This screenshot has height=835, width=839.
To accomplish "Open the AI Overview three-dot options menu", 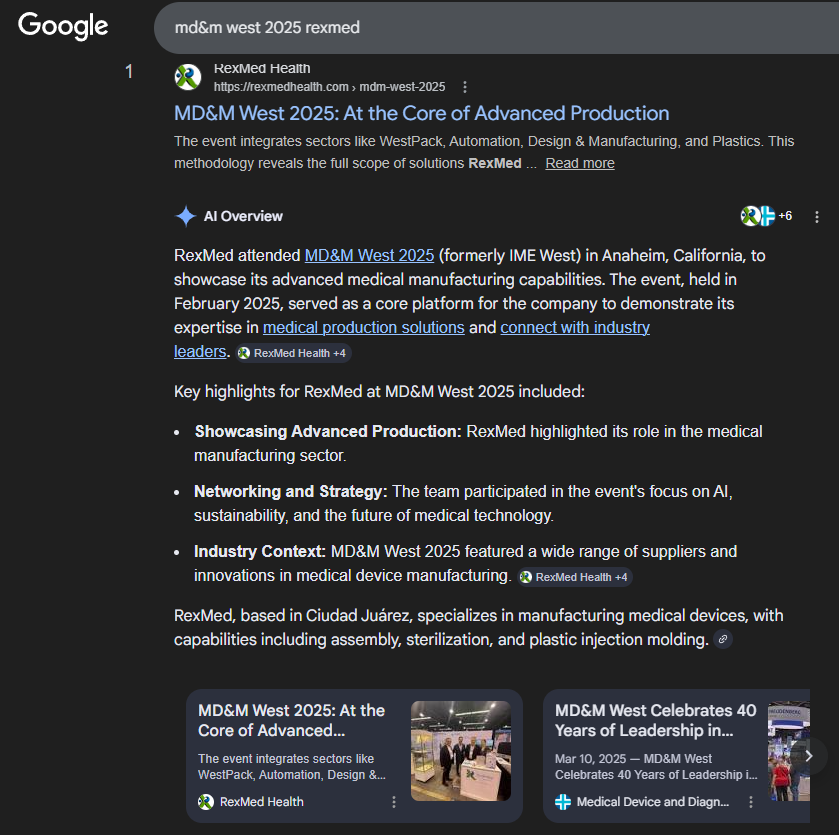I will click(817, 217).
